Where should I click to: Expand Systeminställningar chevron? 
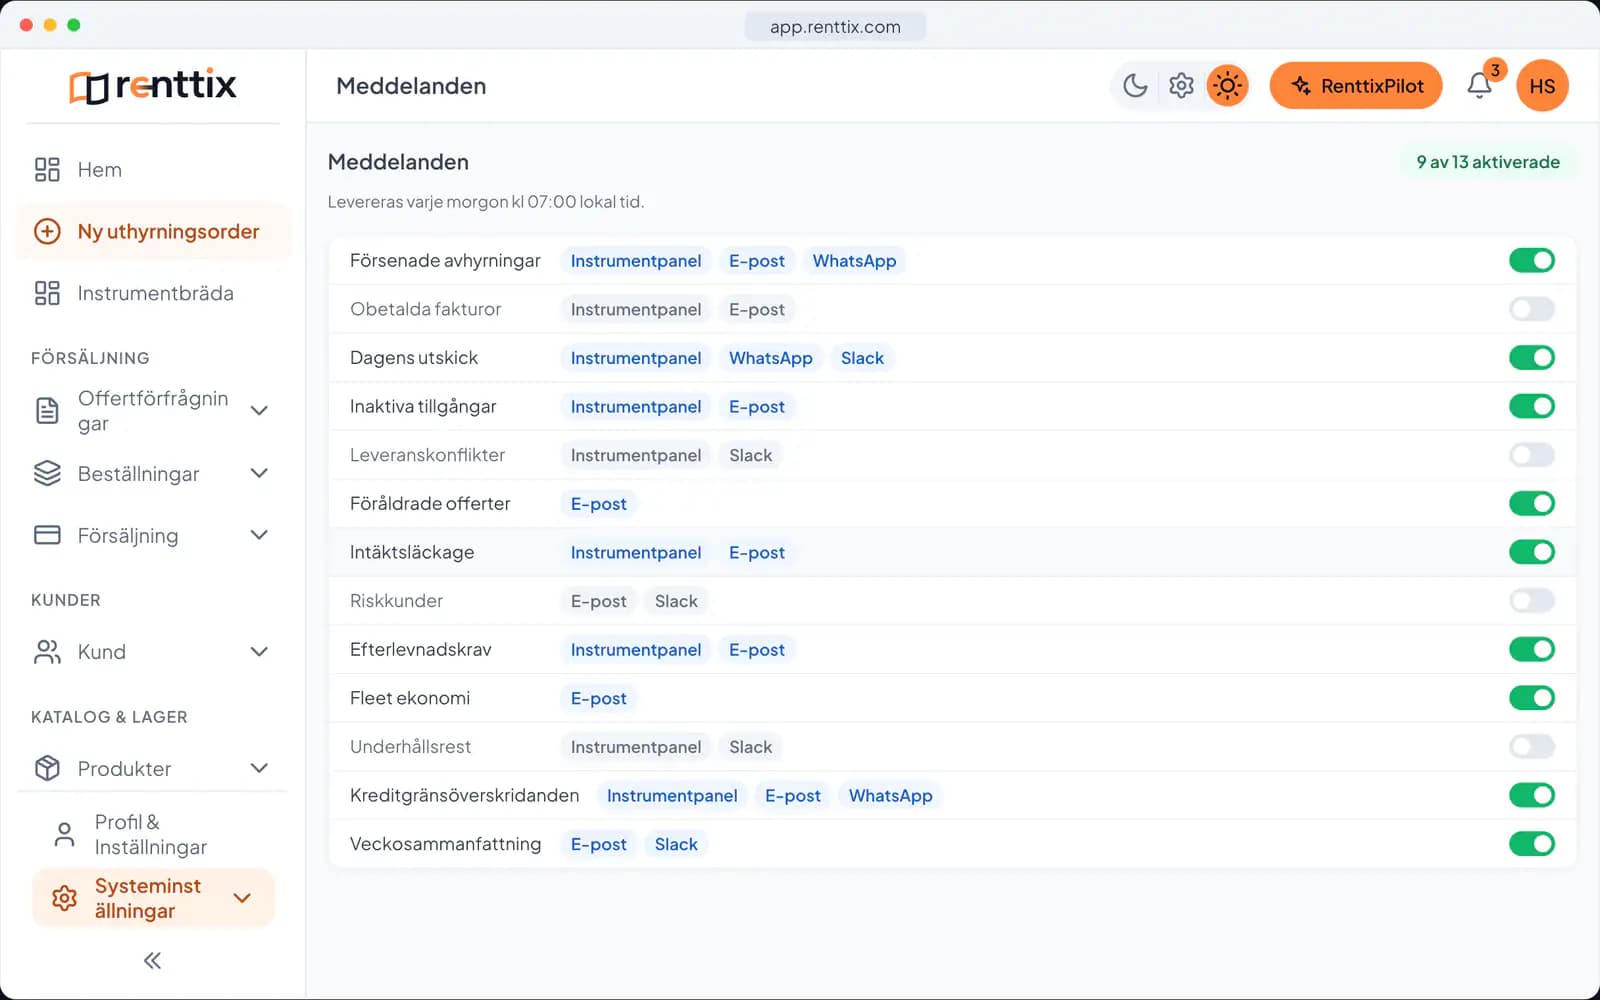[242, 898]
